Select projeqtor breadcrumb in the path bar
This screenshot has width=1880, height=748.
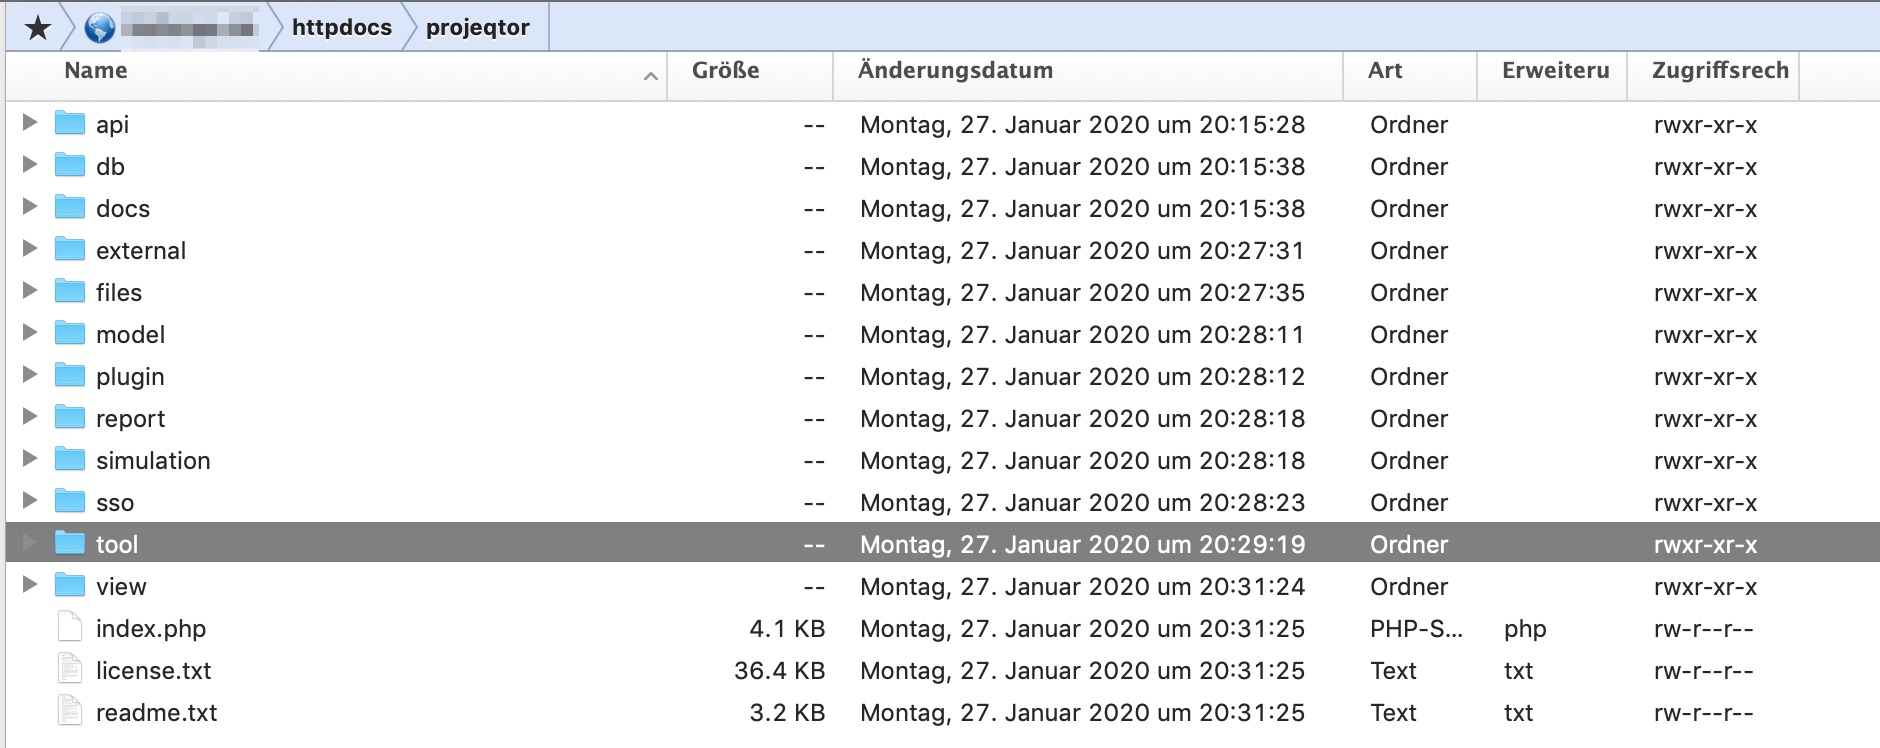477,28
